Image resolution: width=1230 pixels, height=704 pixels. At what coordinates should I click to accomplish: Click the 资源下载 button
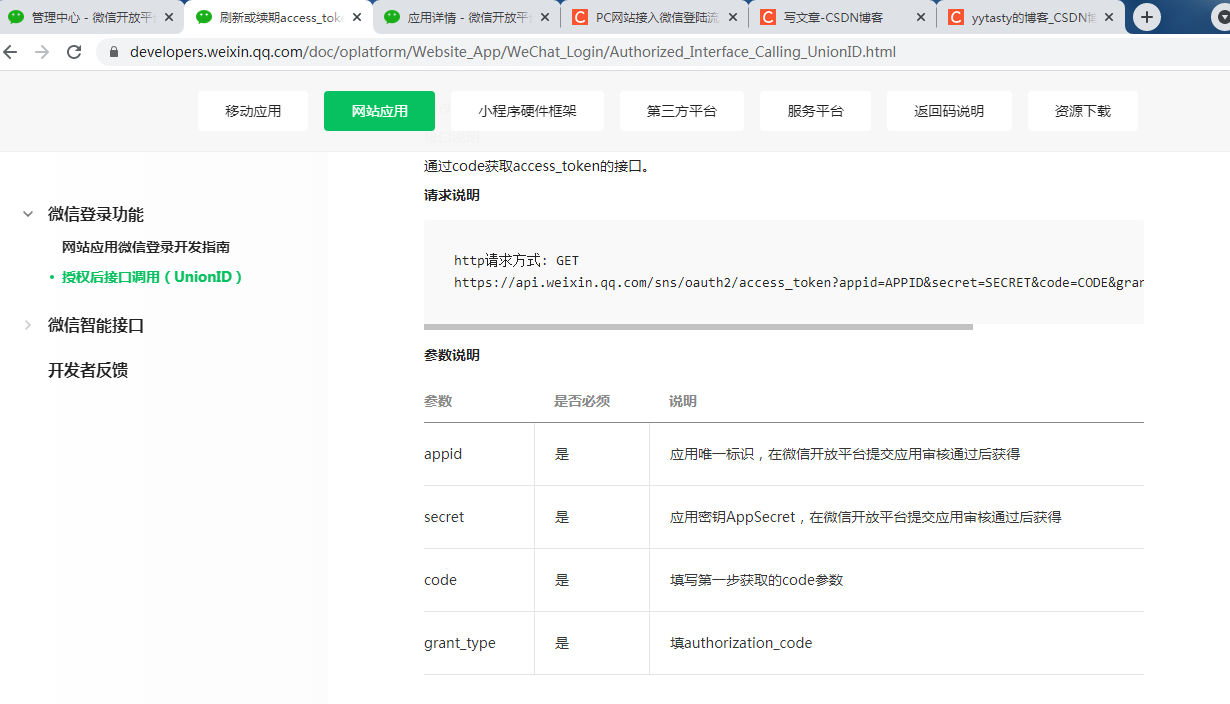click(1082, 111)
